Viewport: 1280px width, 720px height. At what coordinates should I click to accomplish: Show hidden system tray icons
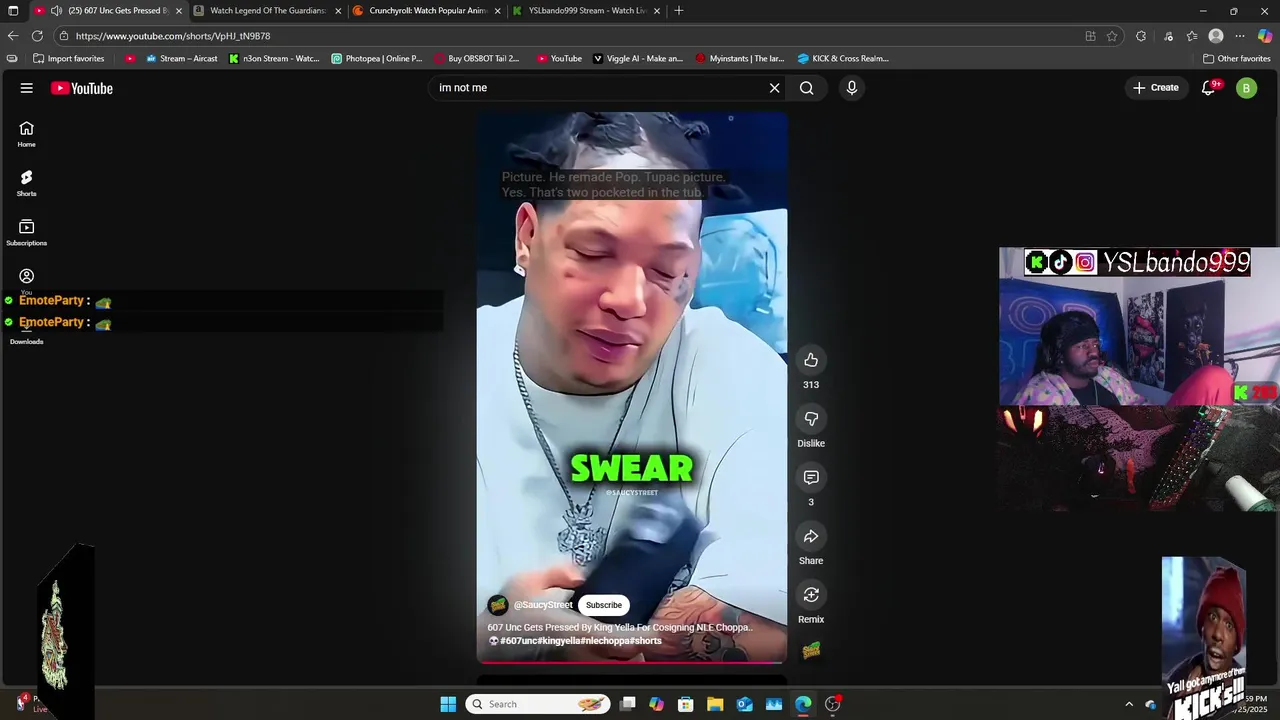pos(1129,704)
